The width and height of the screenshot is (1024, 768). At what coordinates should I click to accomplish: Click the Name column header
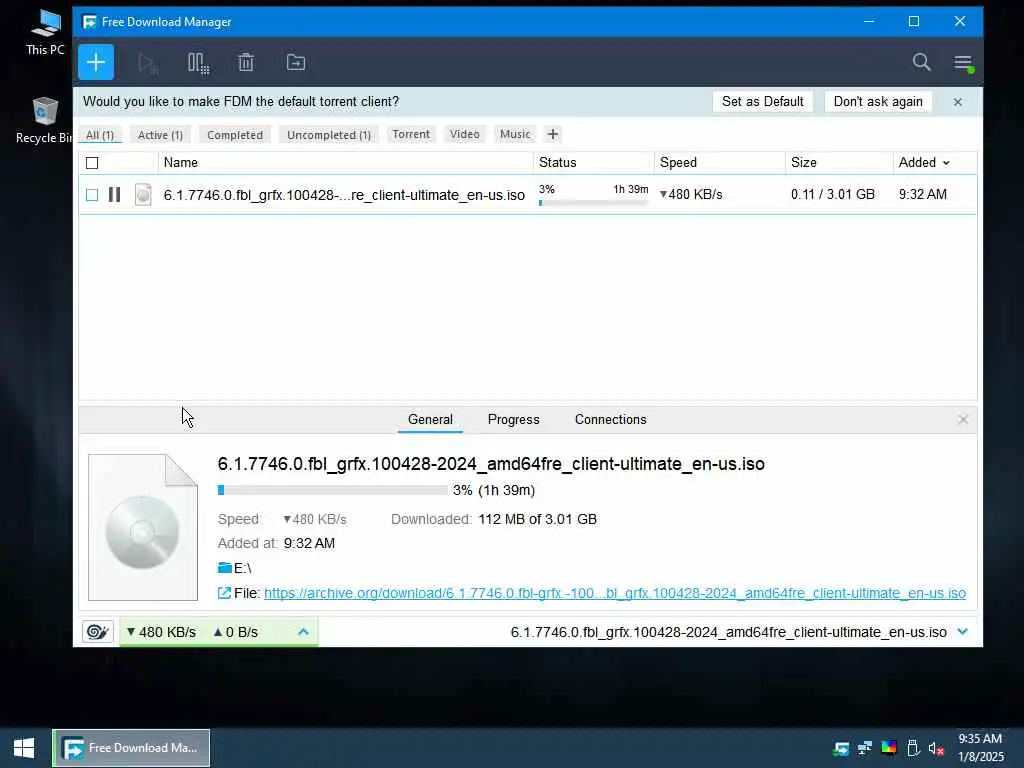pyautogui.click(x=345, y=163)
